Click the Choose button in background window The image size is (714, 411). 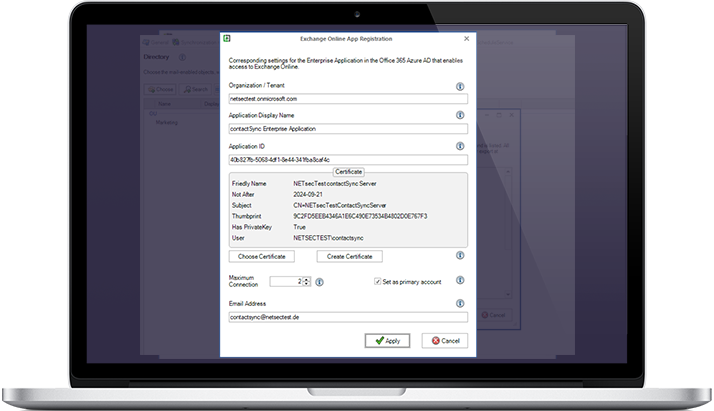[160, 89]
